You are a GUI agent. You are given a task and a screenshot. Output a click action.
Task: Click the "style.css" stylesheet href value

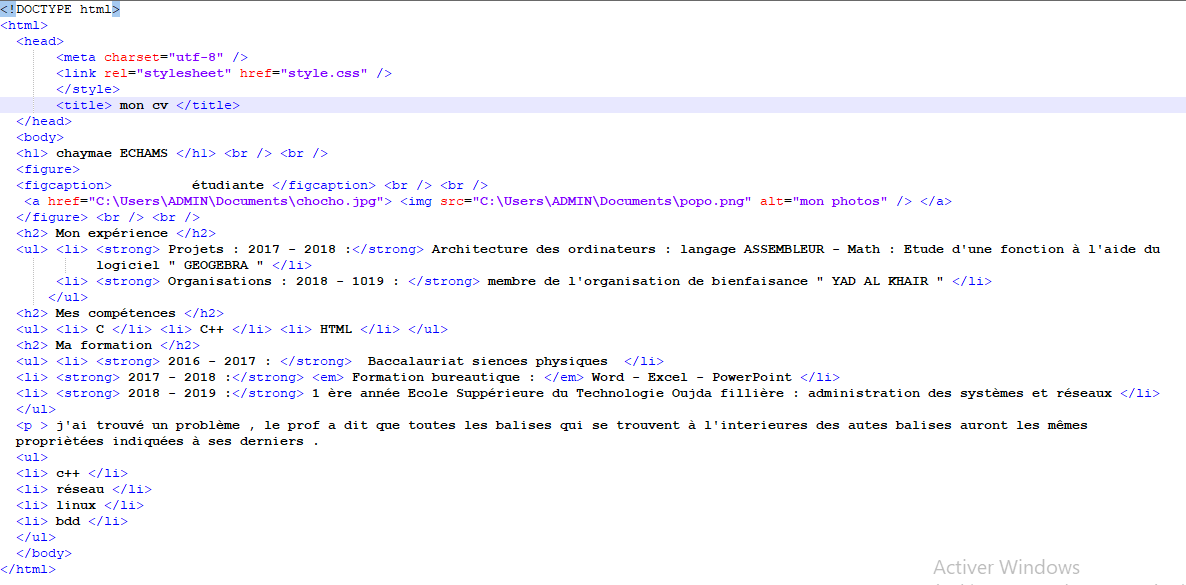coord(324,72)
